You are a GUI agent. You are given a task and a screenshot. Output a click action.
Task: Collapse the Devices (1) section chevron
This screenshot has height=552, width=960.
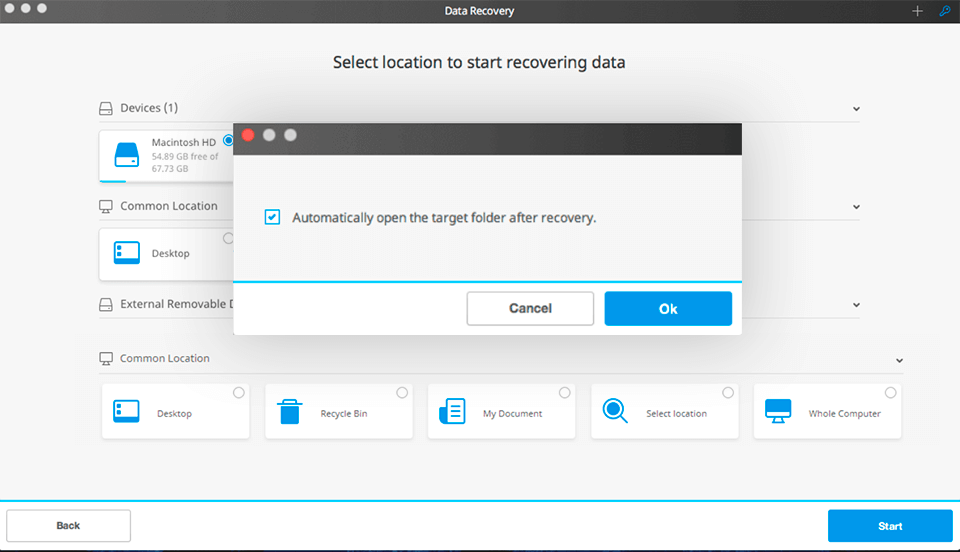856,109
